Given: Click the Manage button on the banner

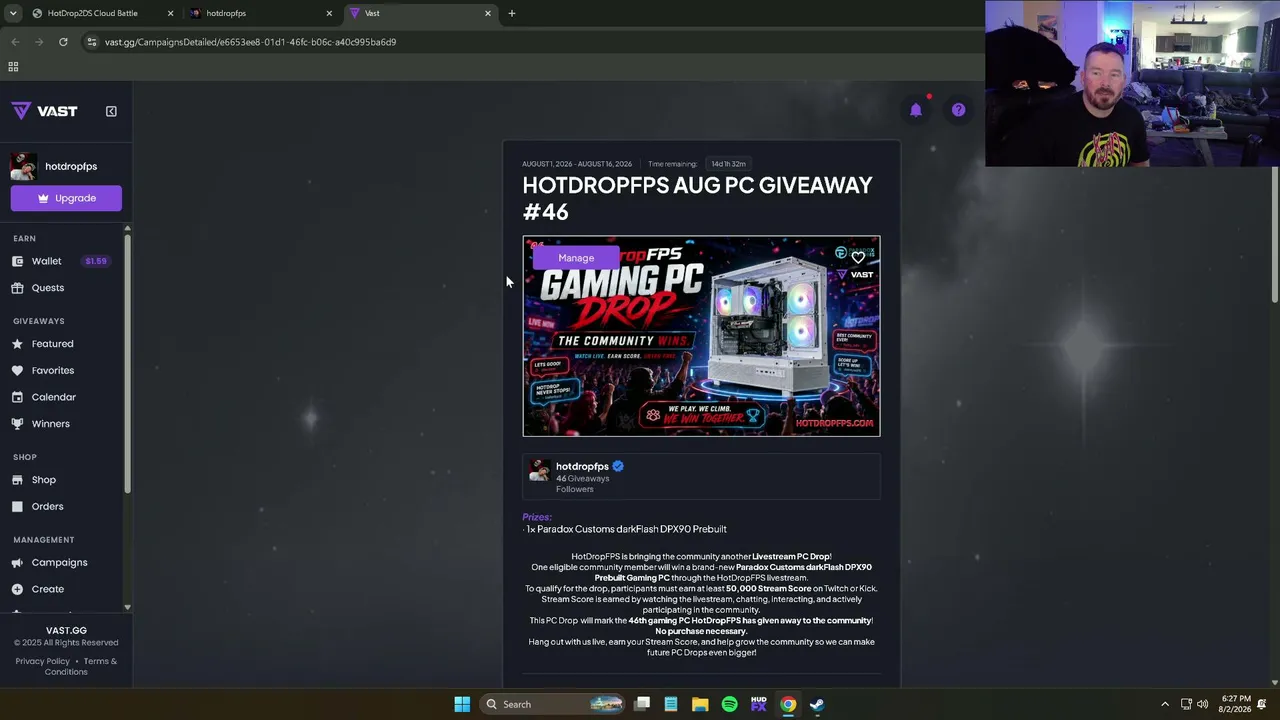Looking at the screenshot, I should (576, 258).
